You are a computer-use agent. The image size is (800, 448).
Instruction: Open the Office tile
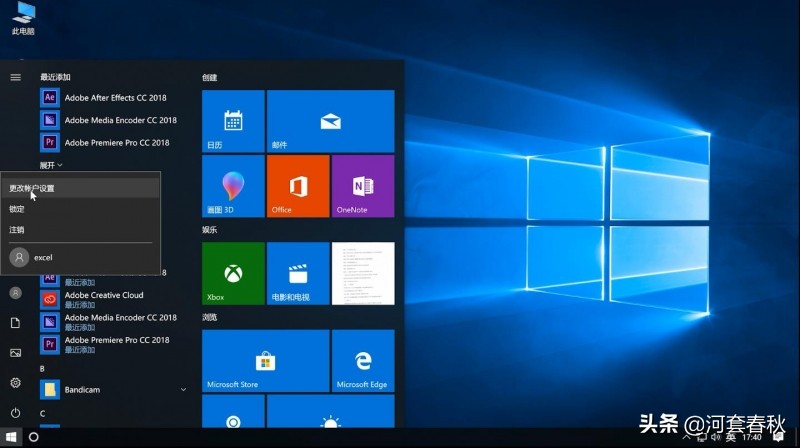pyautogui.click(x=298, y=186)
